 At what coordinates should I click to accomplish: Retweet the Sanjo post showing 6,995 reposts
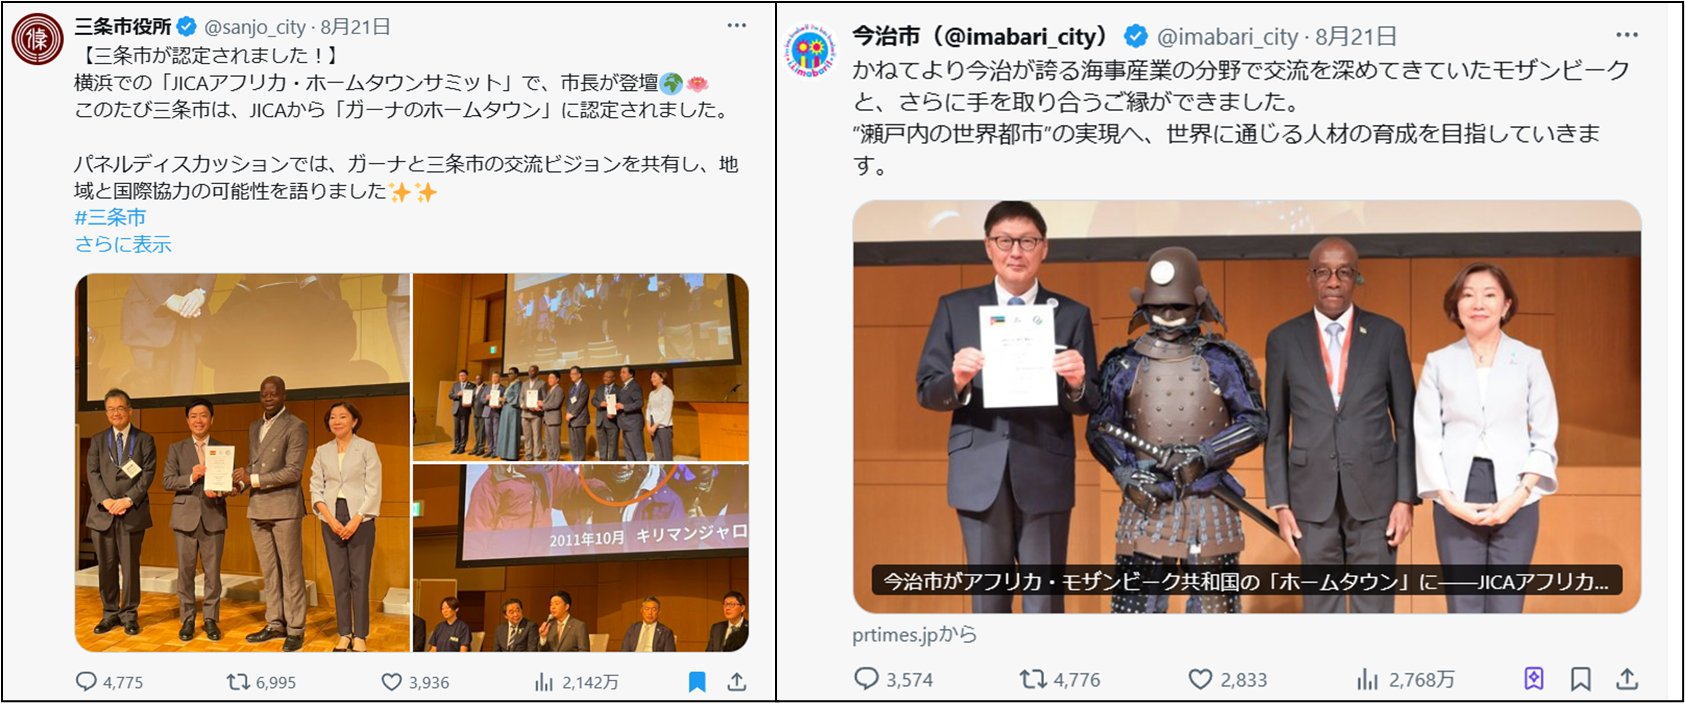(x=261, y=682)
